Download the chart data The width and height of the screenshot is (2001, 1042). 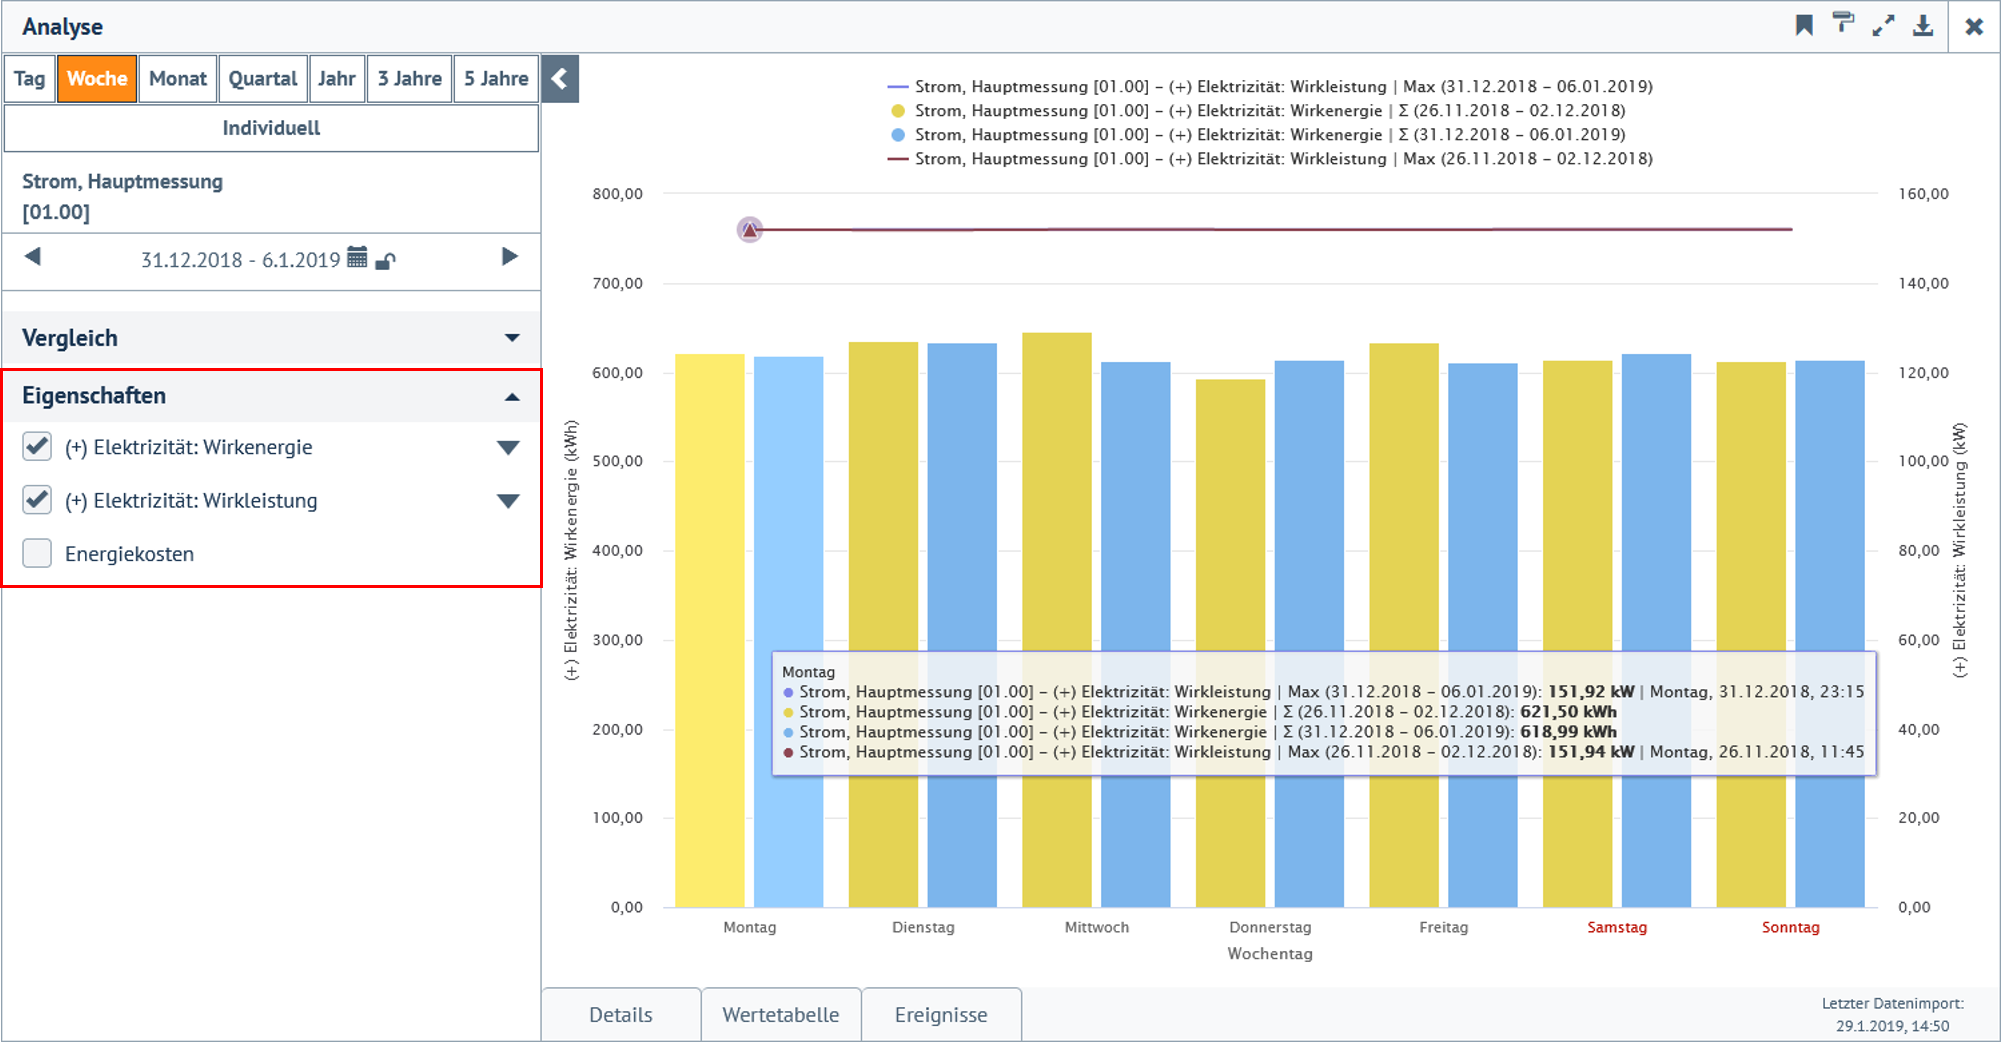(x=1923, y=26)
